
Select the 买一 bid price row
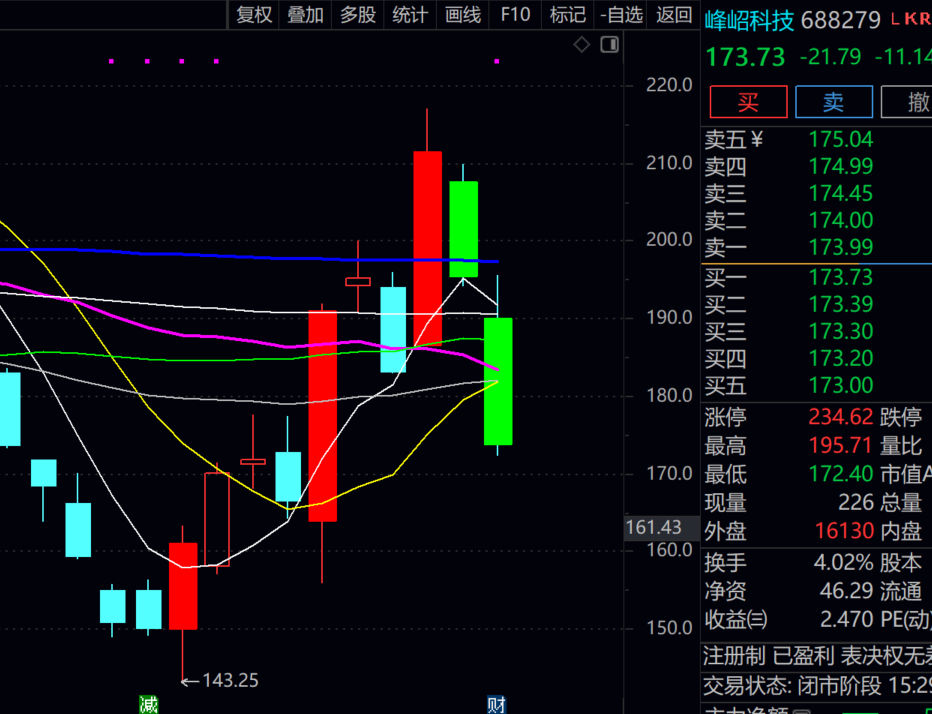click(817, 278)
